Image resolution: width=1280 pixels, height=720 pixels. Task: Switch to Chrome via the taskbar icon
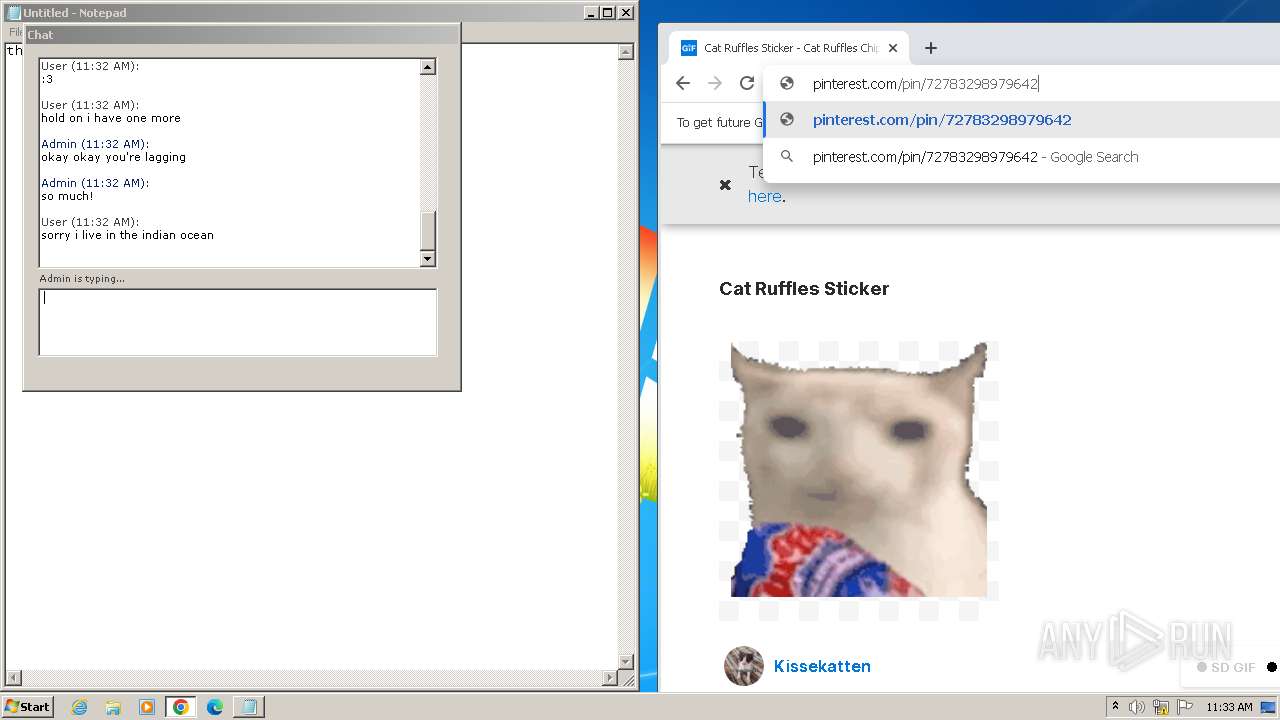tap(181, 707)
